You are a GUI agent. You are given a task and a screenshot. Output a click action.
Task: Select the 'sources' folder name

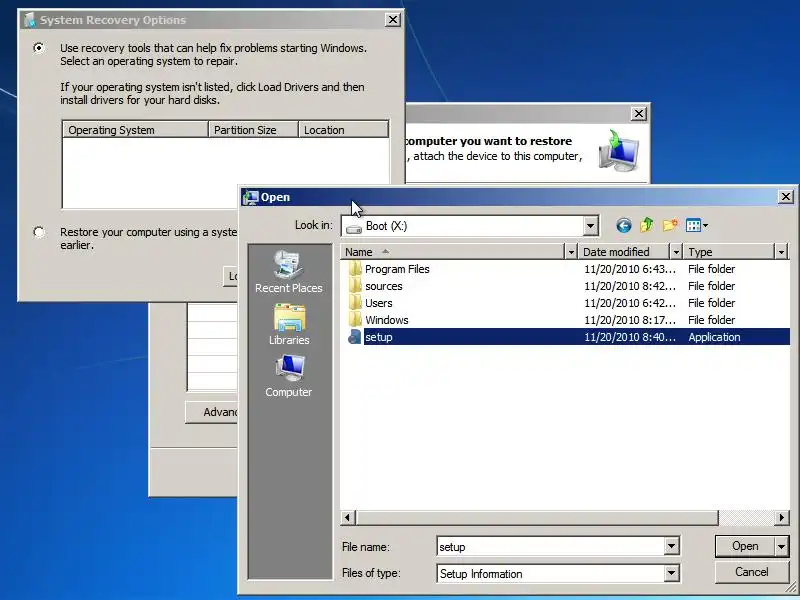384,286
